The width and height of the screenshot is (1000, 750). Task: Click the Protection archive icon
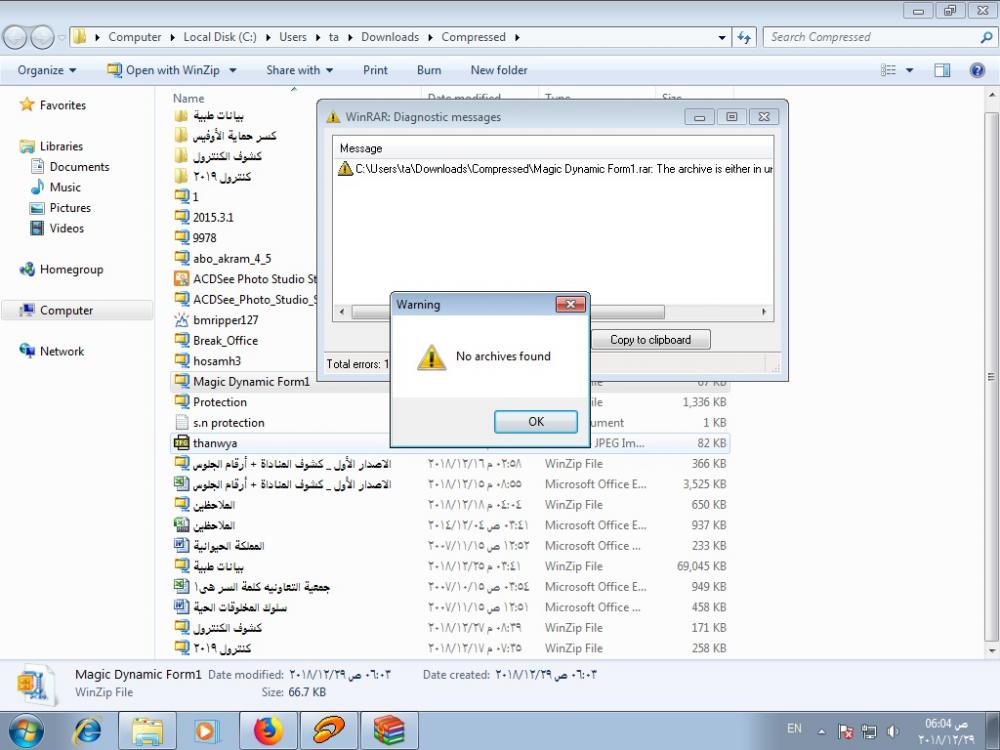pos(182,402)
